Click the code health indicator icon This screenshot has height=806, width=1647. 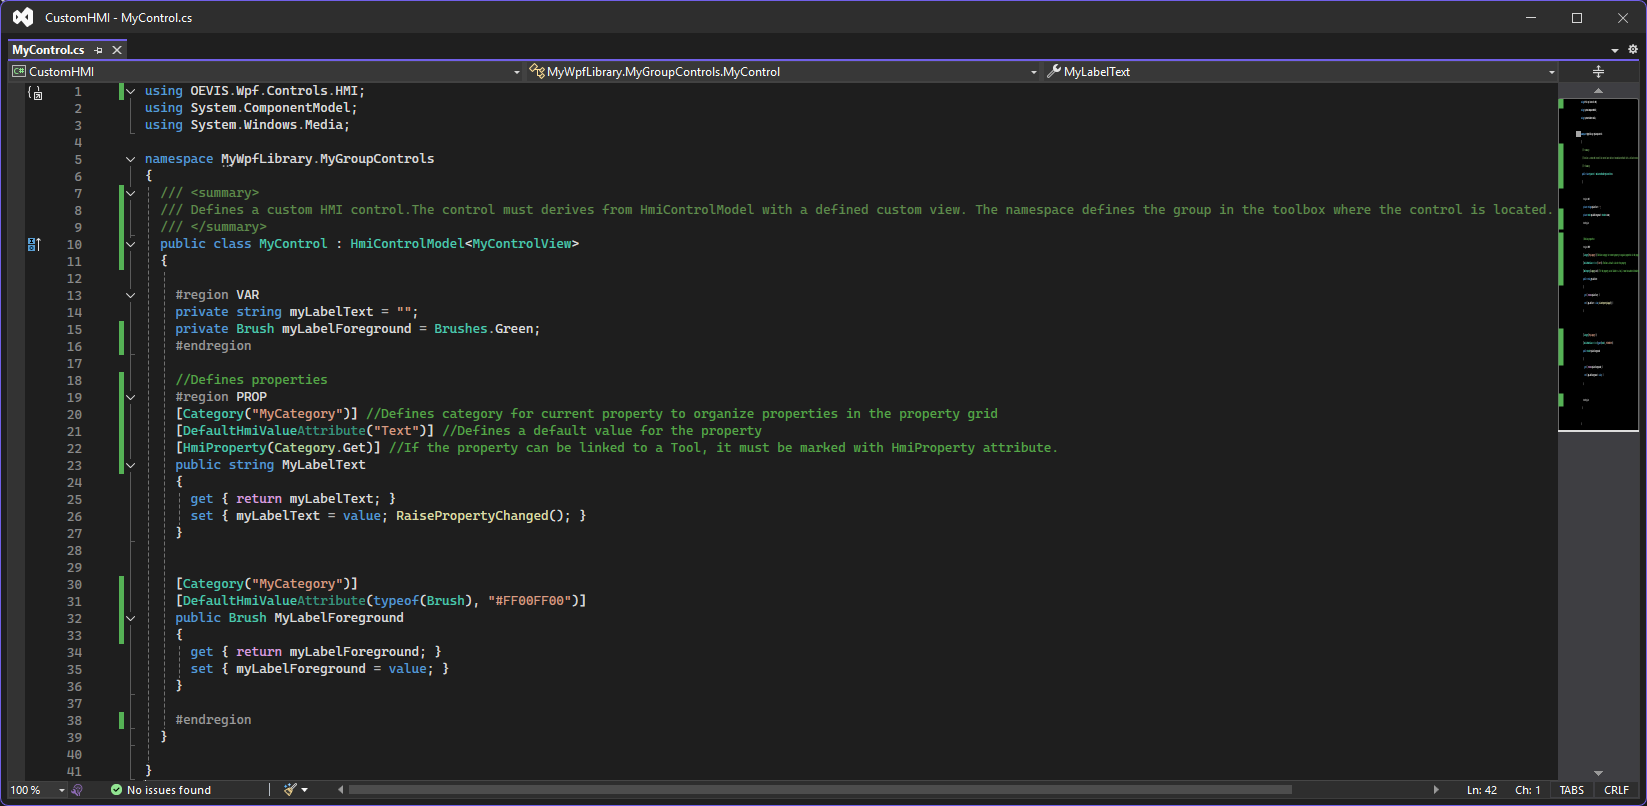[x=77, y=790]
